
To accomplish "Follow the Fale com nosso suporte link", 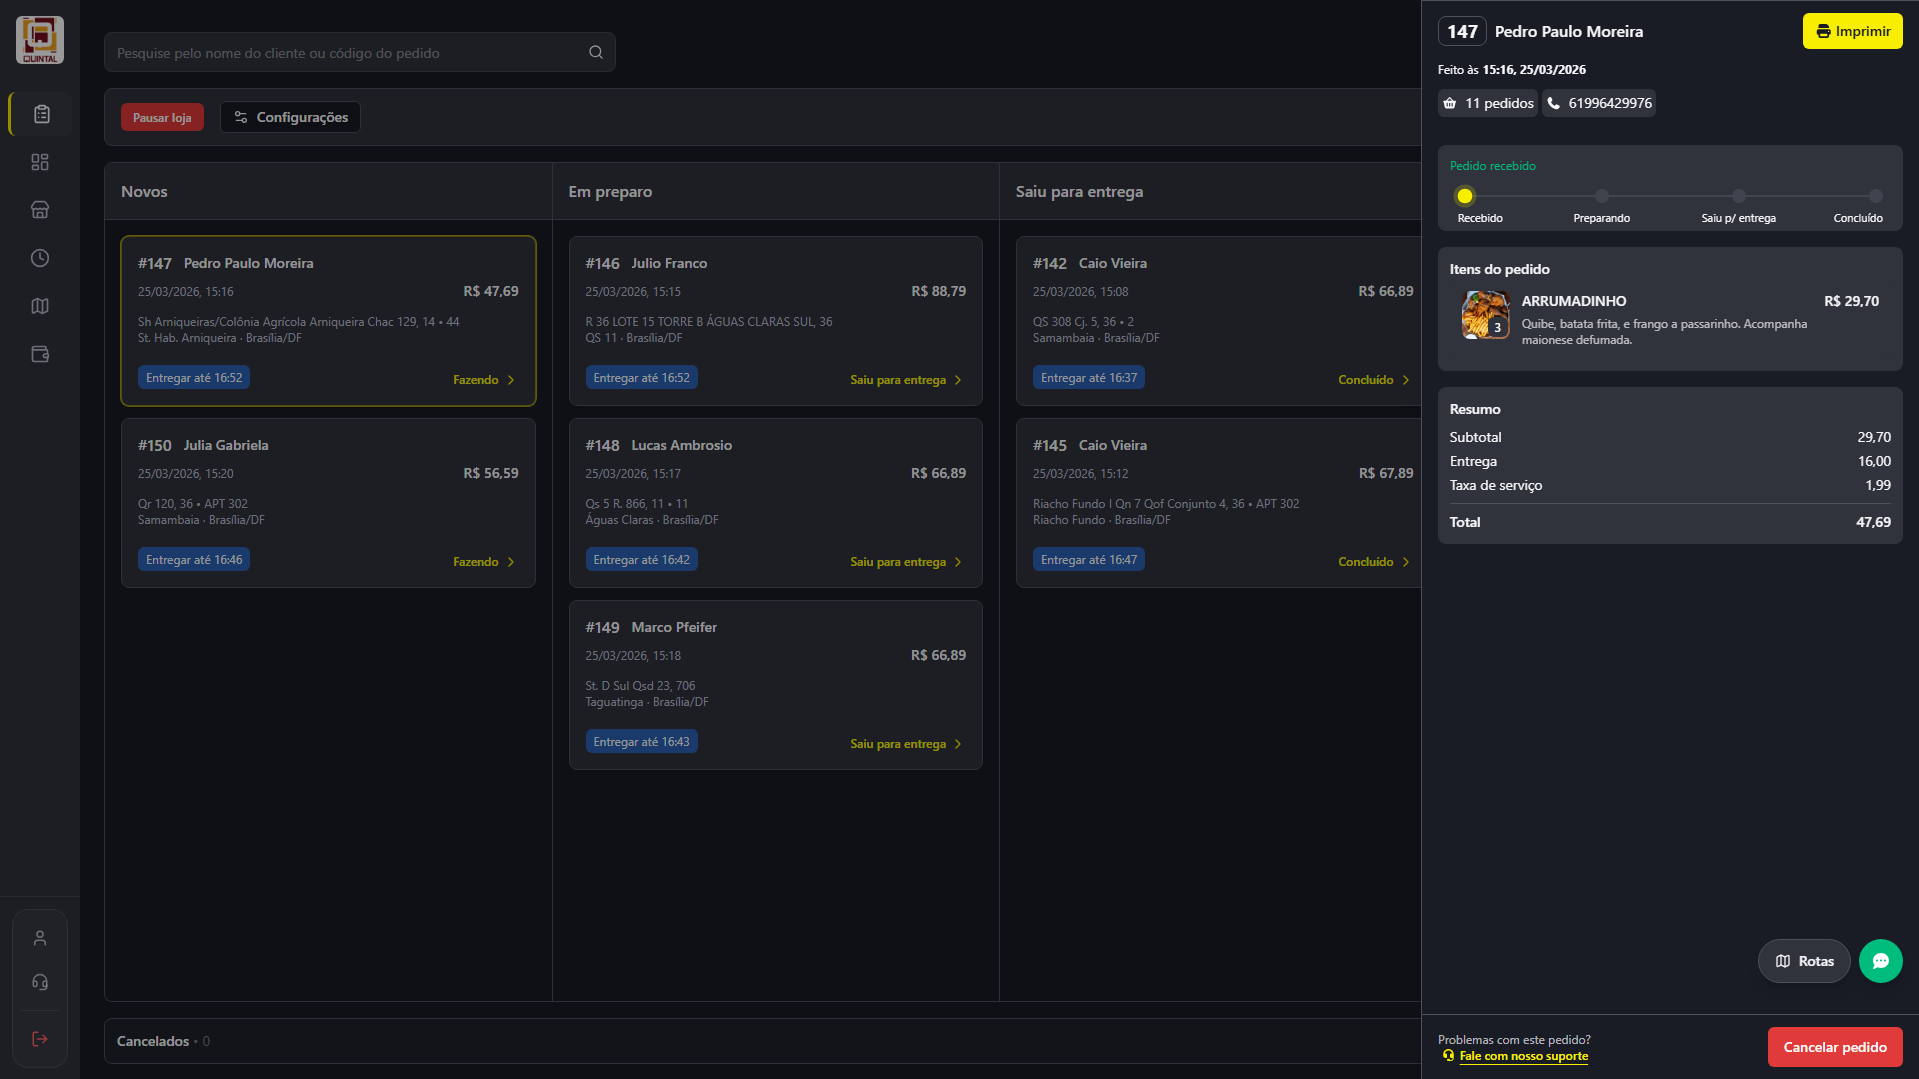I will 1523,1056.
